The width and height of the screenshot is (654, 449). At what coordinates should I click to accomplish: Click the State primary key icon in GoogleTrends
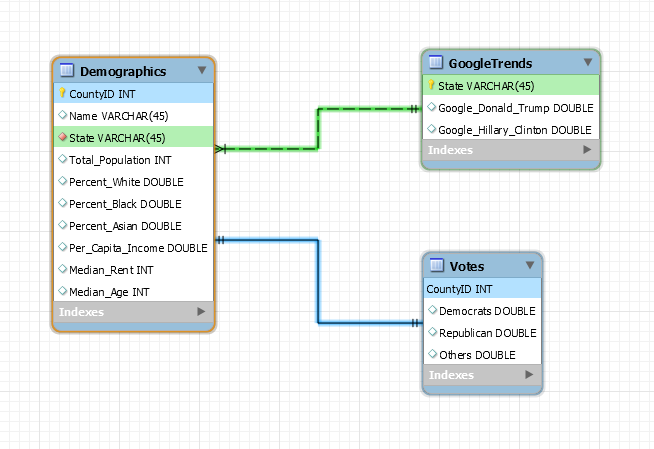pyautogui.click(x=431, y=85)
